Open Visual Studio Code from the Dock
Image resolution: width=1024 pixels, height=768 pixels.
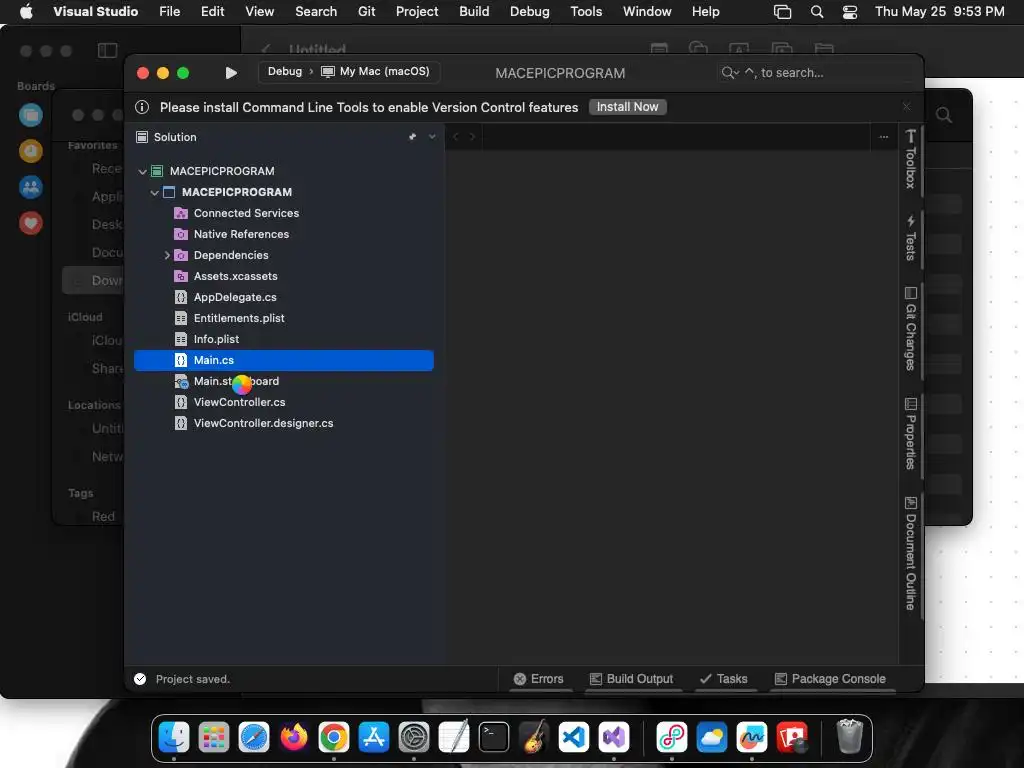[x=574, y=738]
